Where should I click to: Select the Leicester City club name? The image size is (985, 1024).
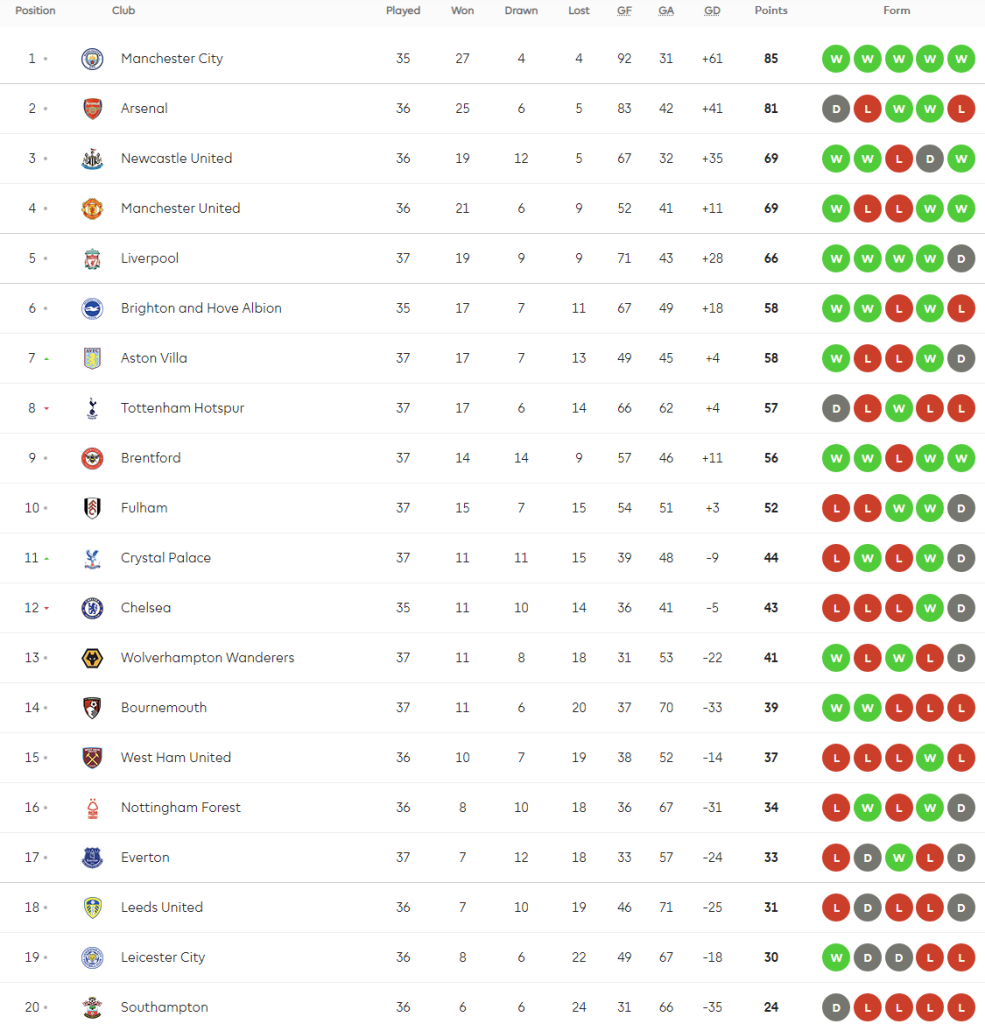coord(162,957)
